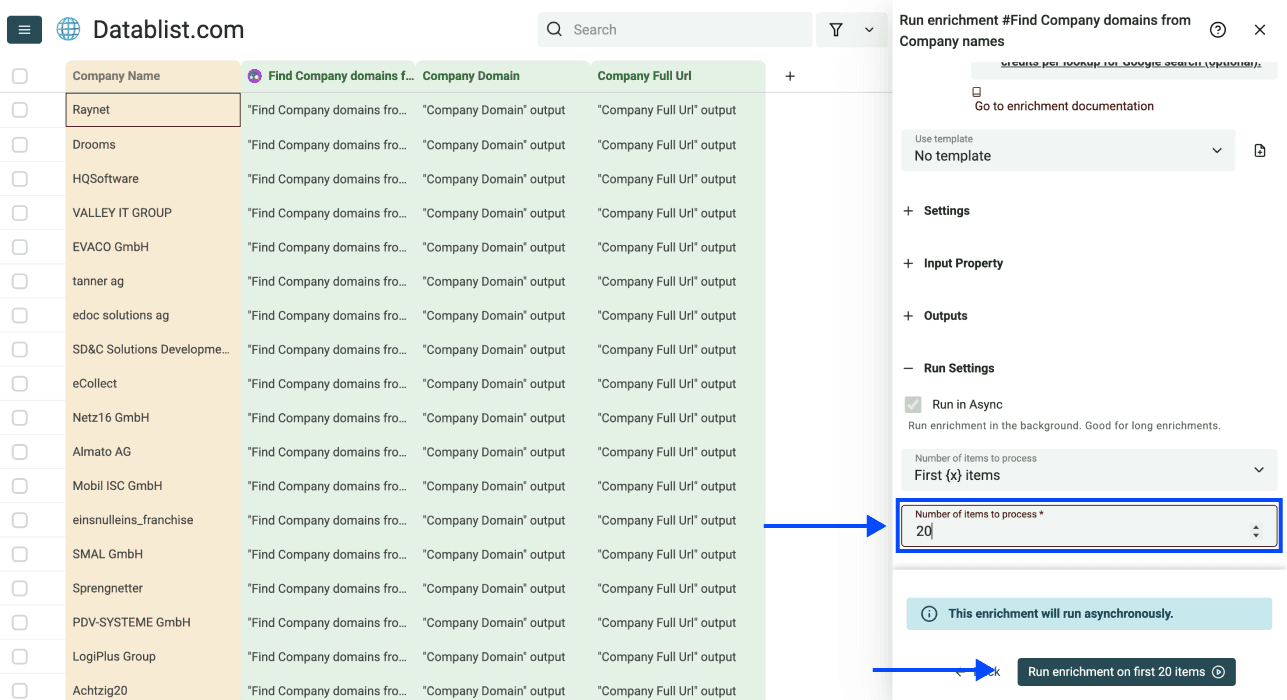This screenshot has height=700, width=1287.
Task: Open the Number of items to process dropdown
Action: tap(1089, 470)
